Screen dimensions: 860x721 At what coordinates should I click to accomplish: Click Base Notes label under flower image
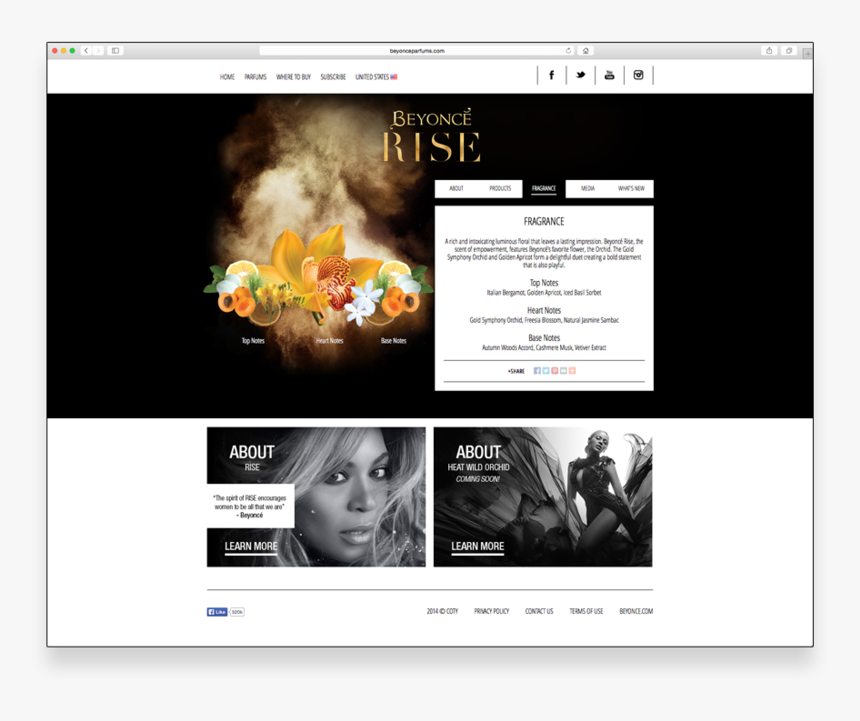point(394,341)
